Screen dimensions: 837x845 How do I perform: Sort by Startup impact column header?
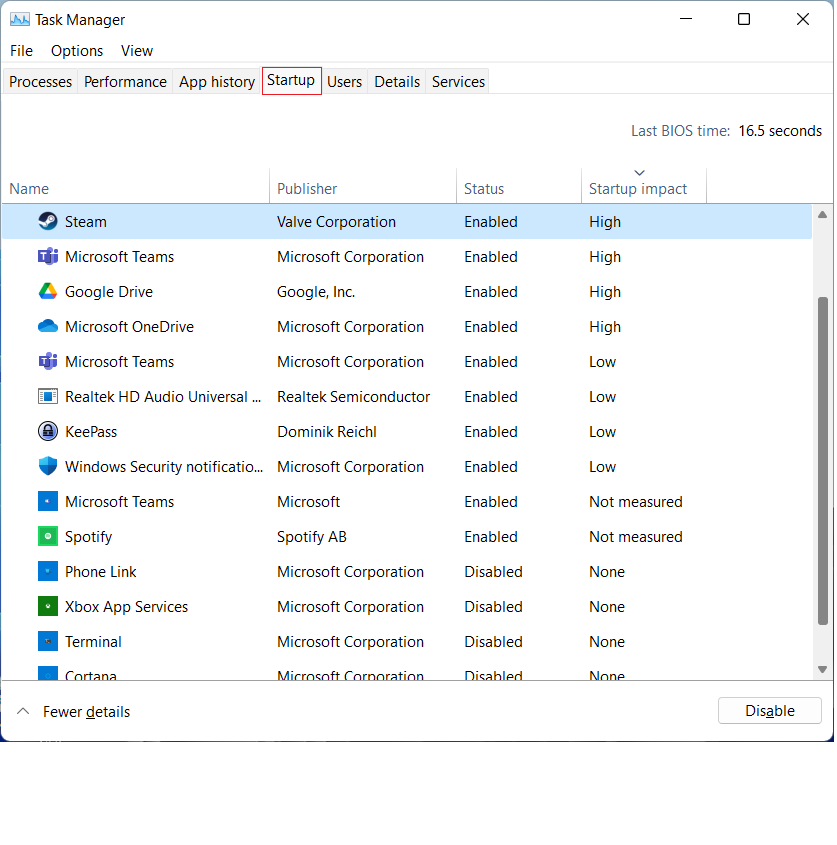point(638,189)
